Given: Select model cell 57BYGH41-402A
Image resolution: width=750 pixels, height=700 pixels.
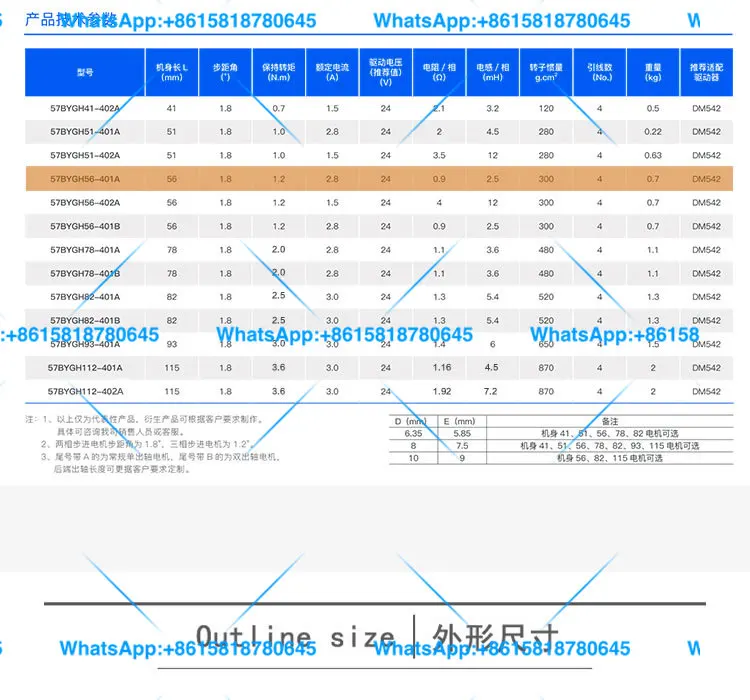Looking at the screenshot, I should click(x=85, y=109).
